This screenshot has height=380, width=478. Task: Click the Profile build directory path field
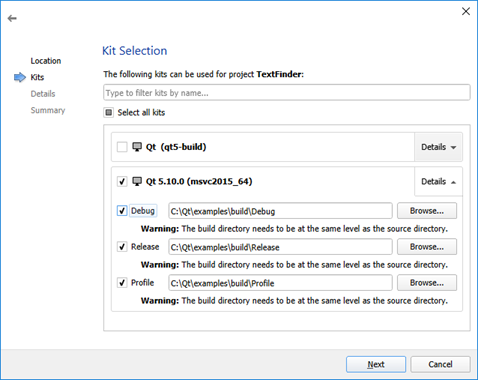(x=280, y=283)
